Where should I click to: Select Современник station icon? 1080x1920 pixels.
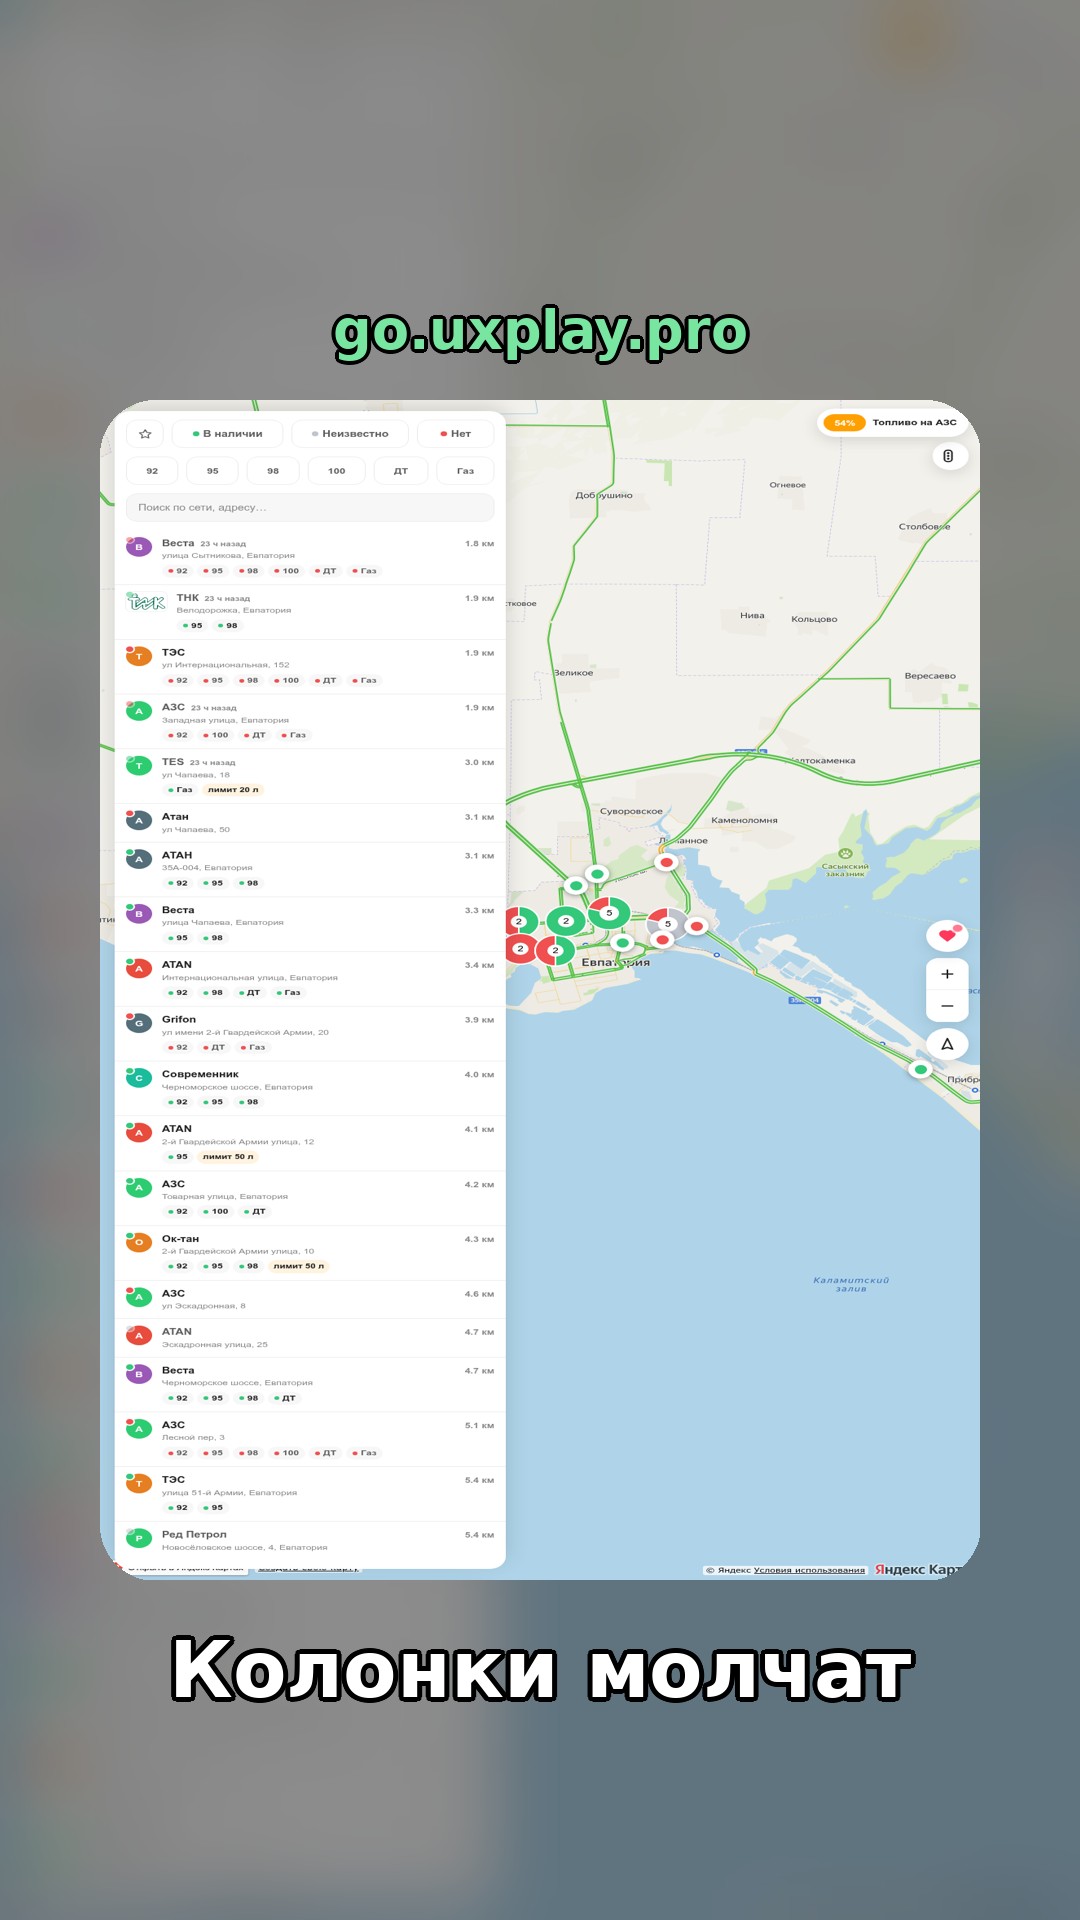tap(138, 1078)
